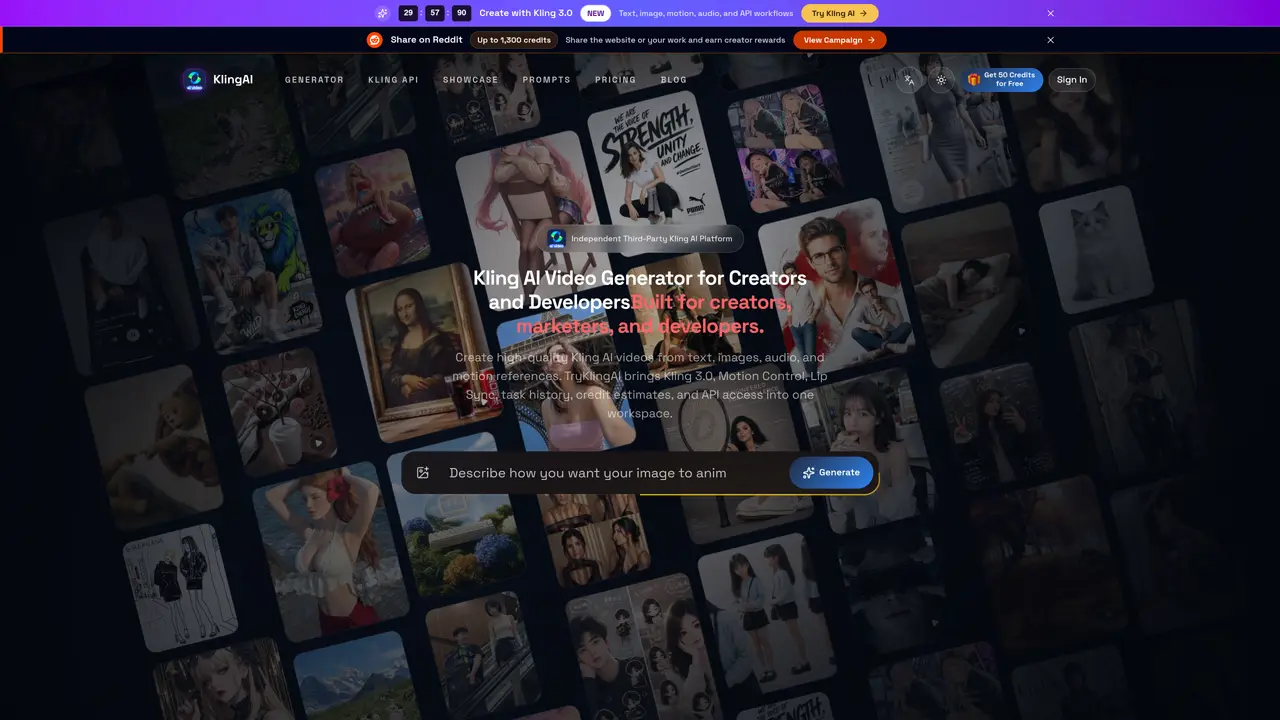Image resolution: width=1280 pixels, height=720 pixels.
Task: Click the Try Kling AI button
Action: pyautogui.click(x=839, y=13)
